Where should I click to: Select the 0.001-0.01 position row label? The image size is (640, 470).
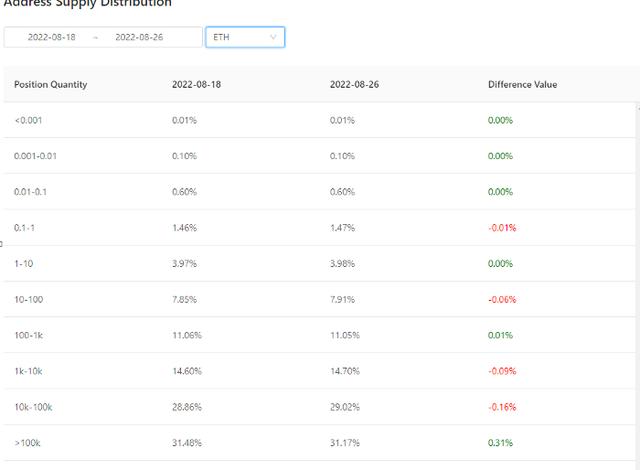pos(36,156)
